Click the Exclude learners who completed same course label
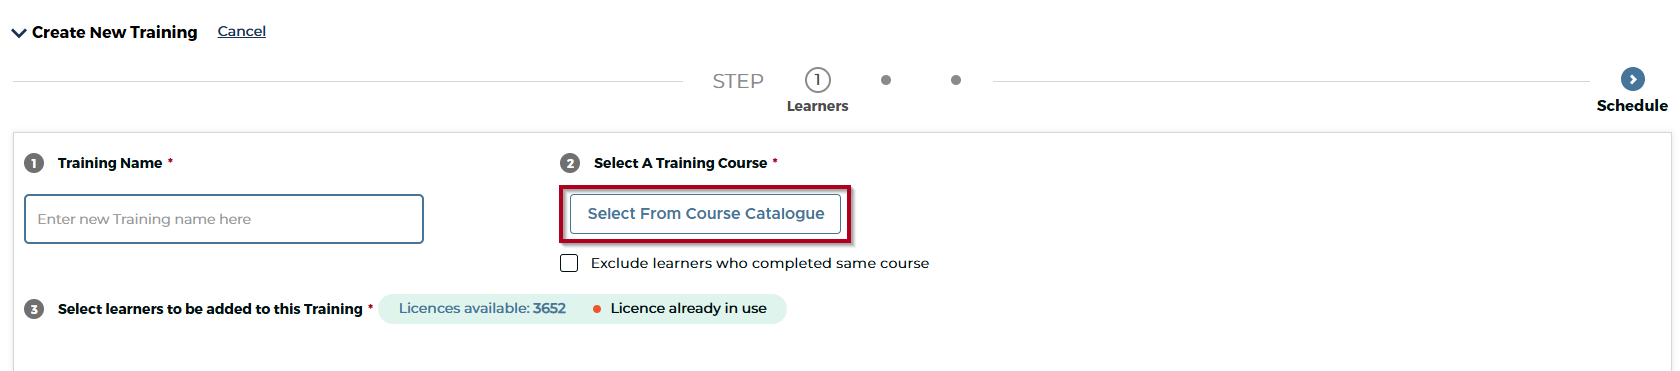 tap(760, 263)
